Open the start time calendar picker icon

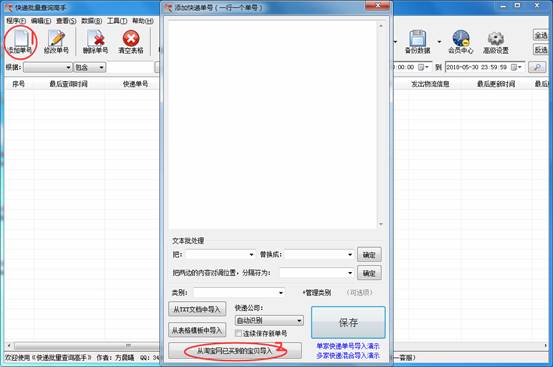tap(423, 67)
